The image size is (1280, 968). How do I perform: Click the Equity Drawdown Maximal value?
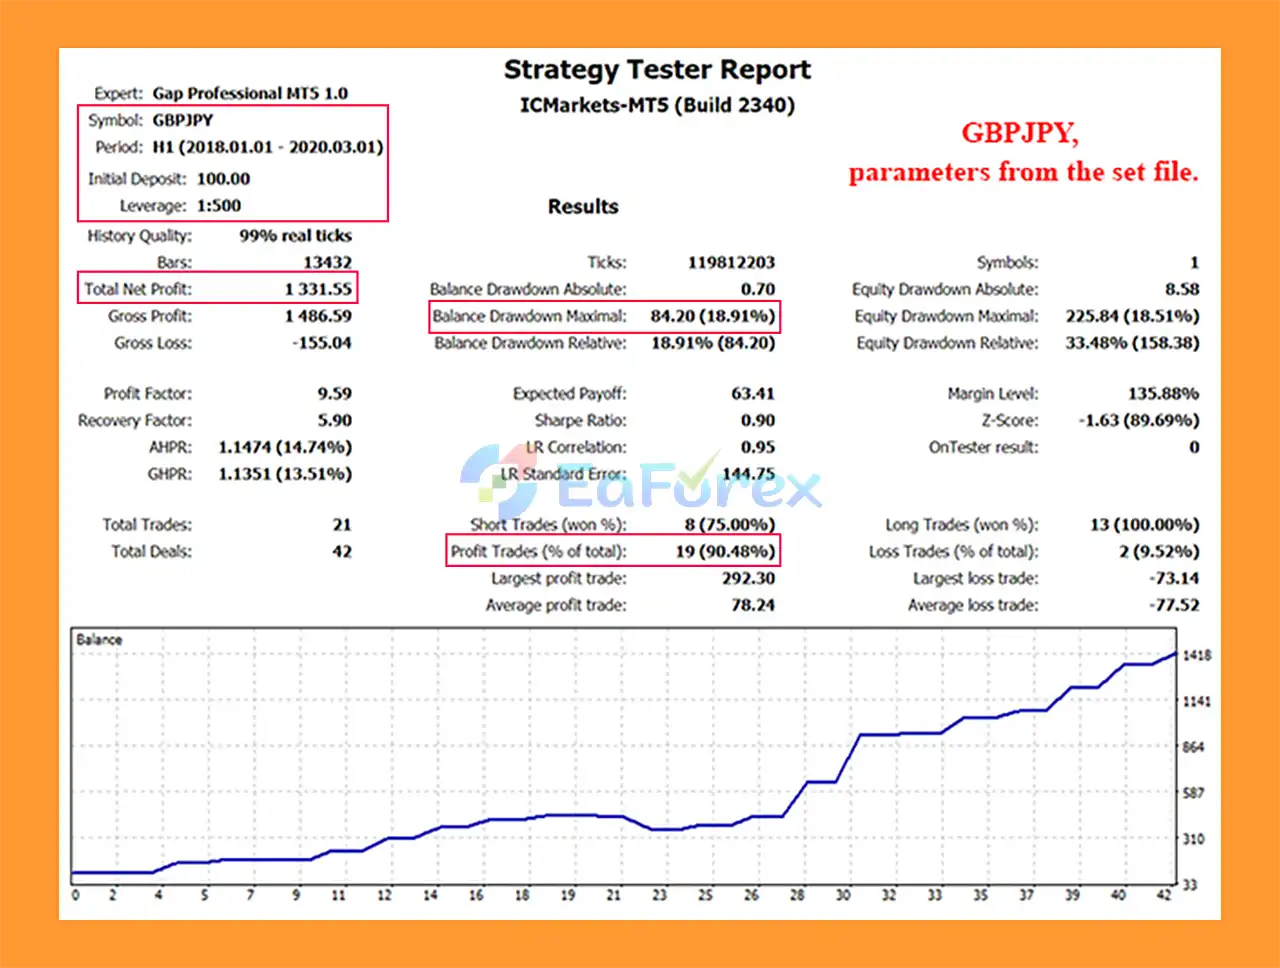1132,316
